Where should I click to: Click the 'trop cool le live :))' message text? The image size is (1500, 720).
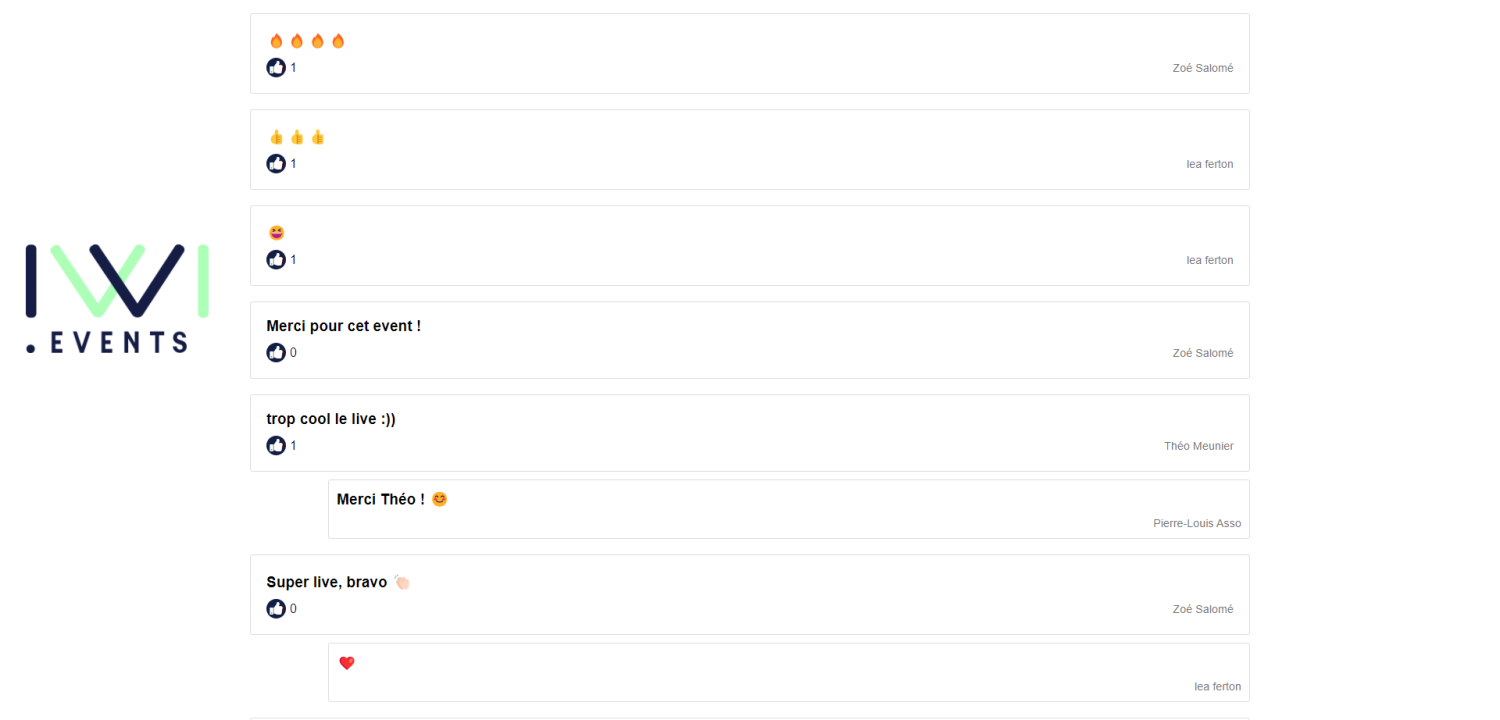pyautogui.click(x=331, y=419)
